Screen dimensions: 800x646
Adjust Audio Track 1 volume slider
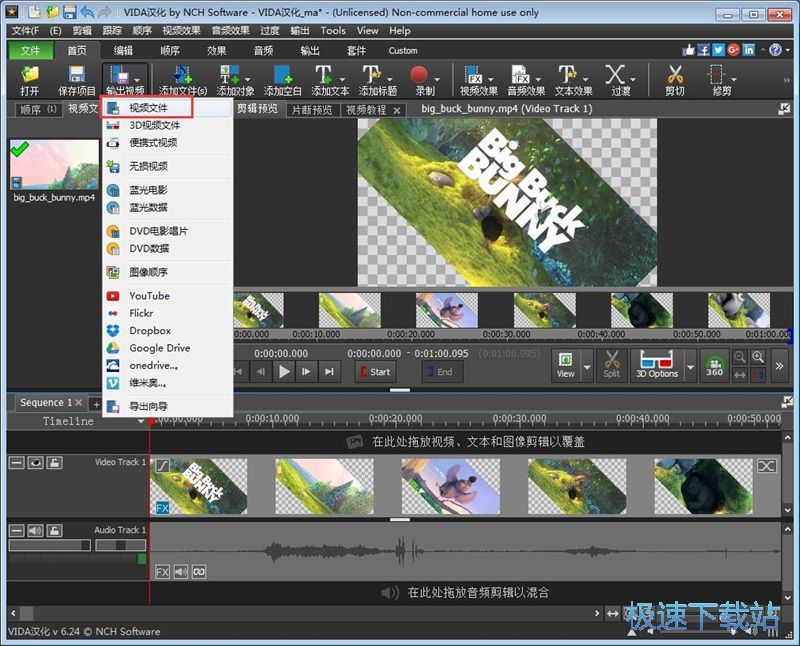point(49,545)
